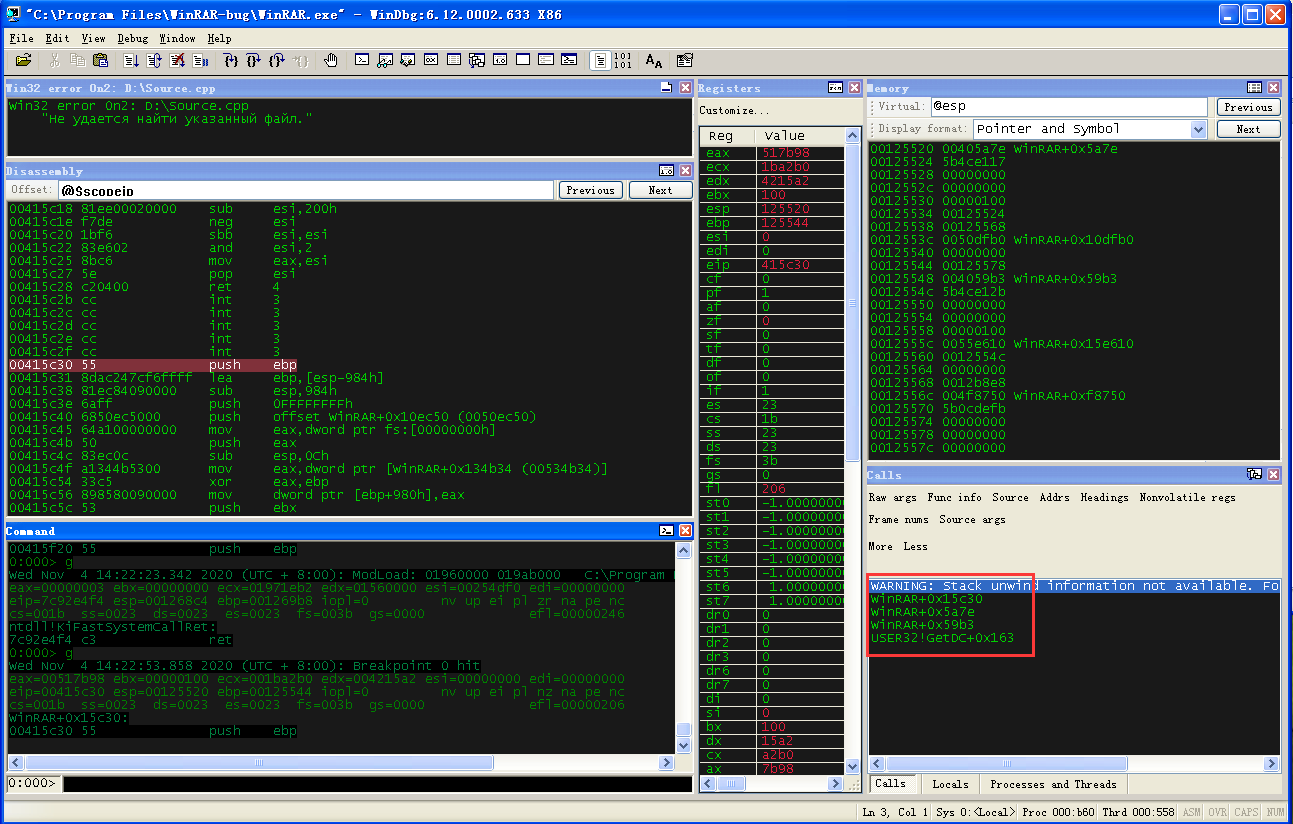Toggle Func info in Calls panel
1293x824 pixels.
[954, 497]
